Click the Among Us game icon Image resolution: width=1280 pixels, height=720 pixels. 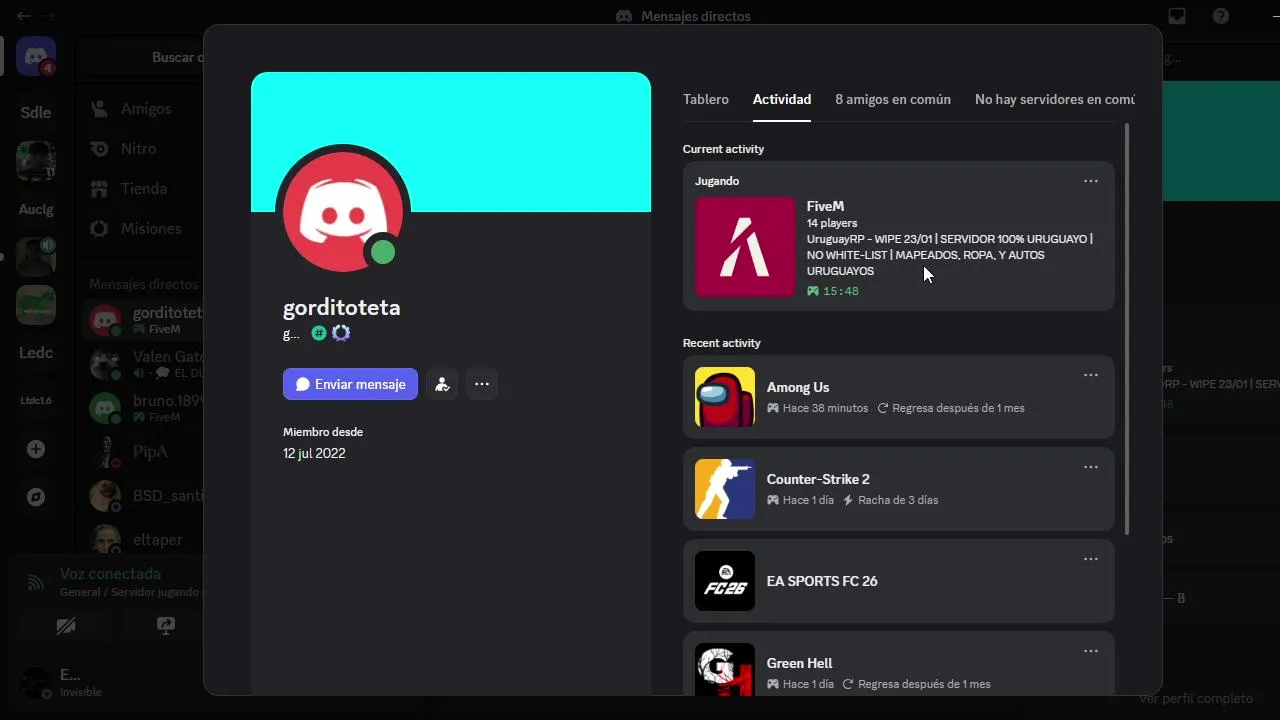[725, 397]
